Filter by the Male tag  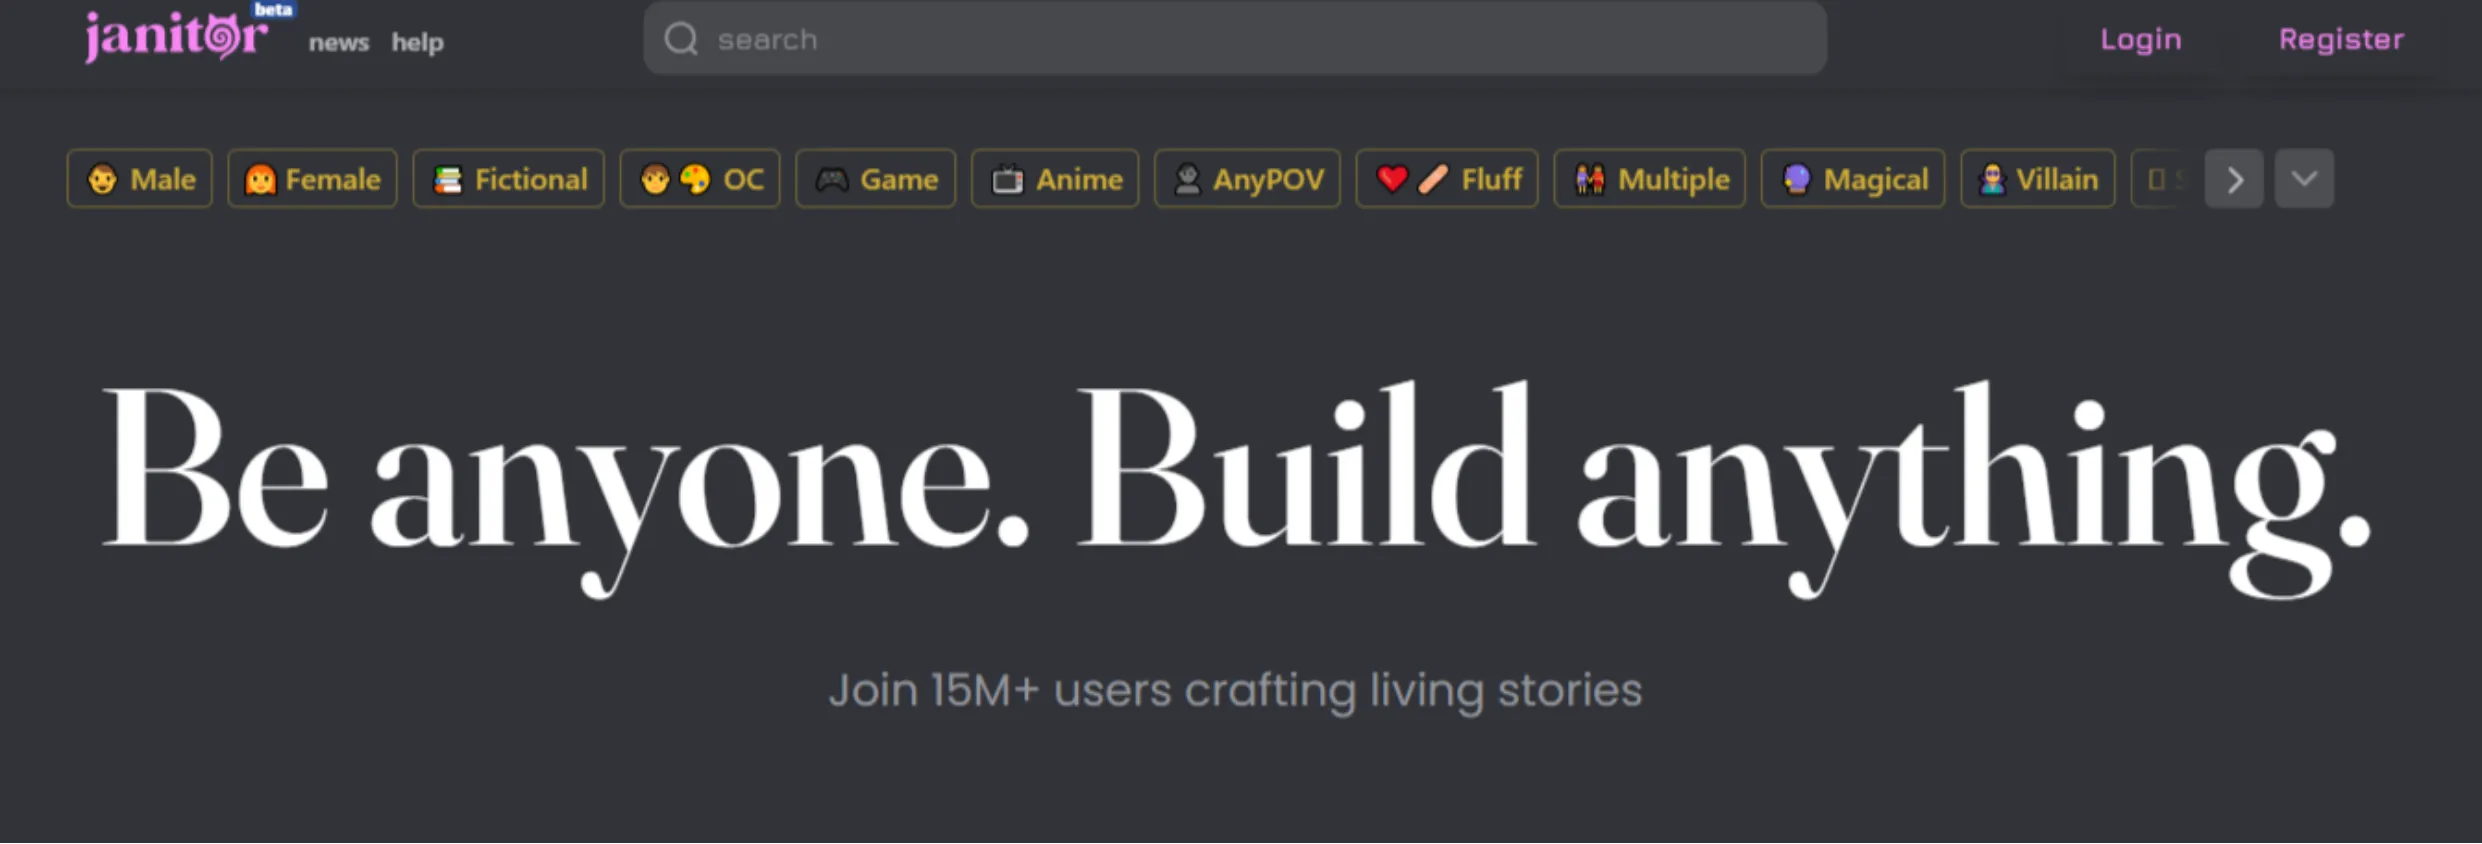(x=140, y=179)
